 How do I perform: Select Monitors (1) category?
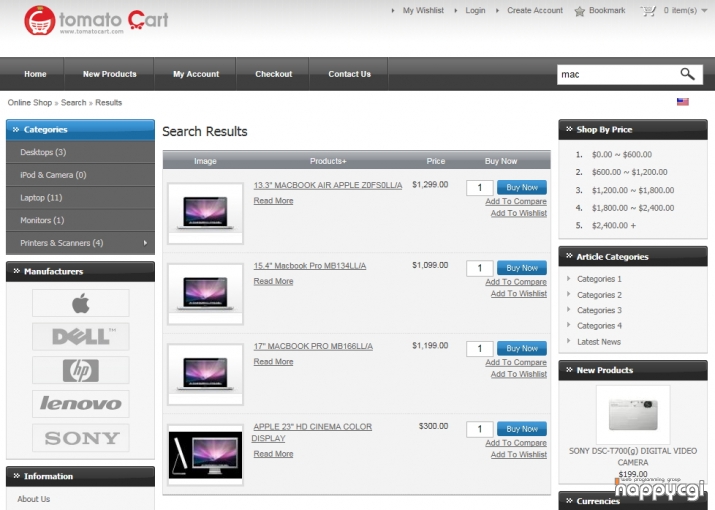(x=80, y=220)
